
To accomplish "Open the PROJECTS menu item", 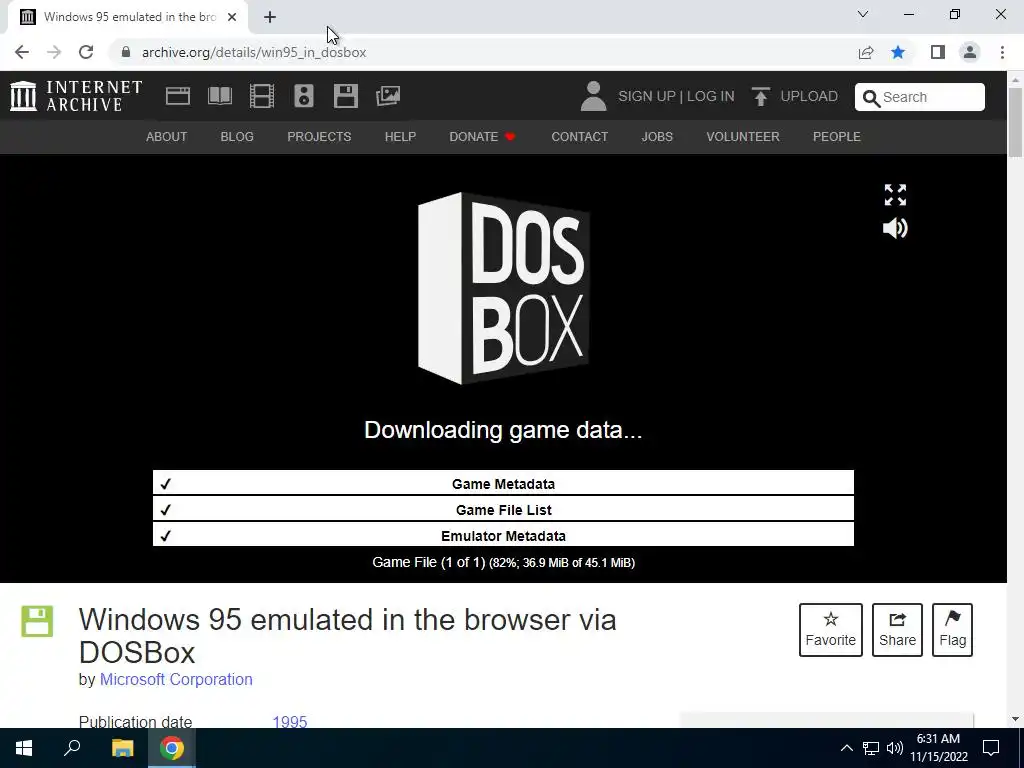I will 319,136.
